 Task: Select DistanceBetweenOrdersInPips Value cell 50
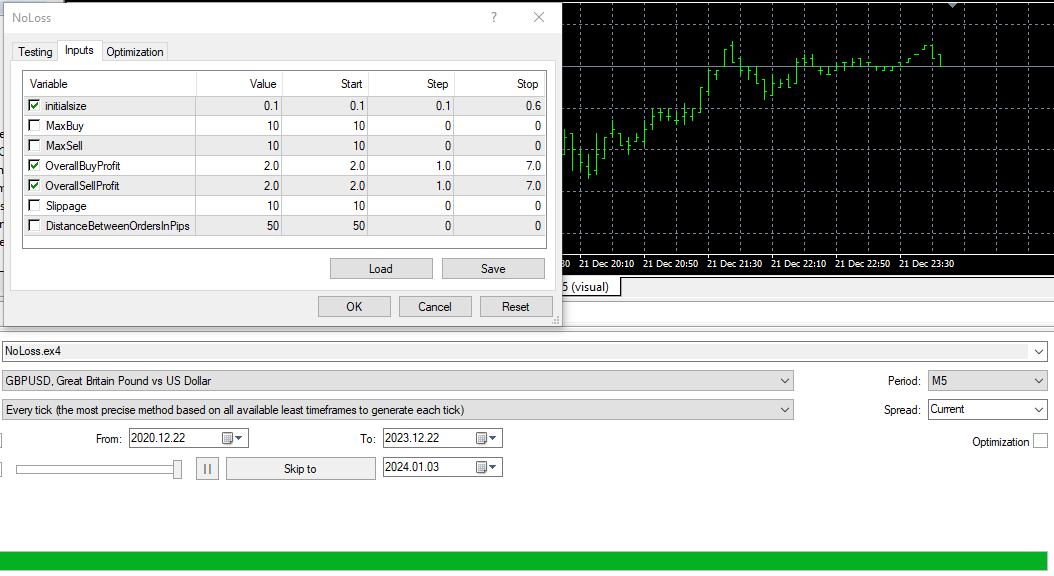239,226
